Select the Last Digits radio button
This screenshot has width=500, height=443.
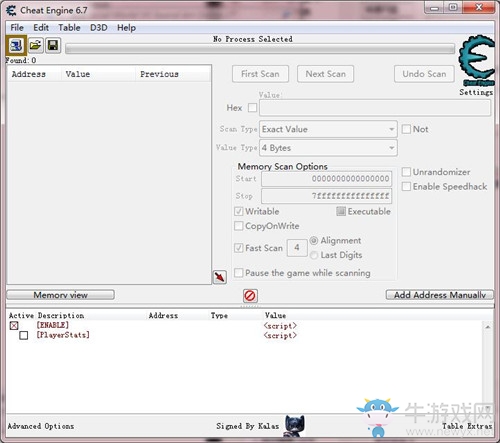tap(314, 255)
